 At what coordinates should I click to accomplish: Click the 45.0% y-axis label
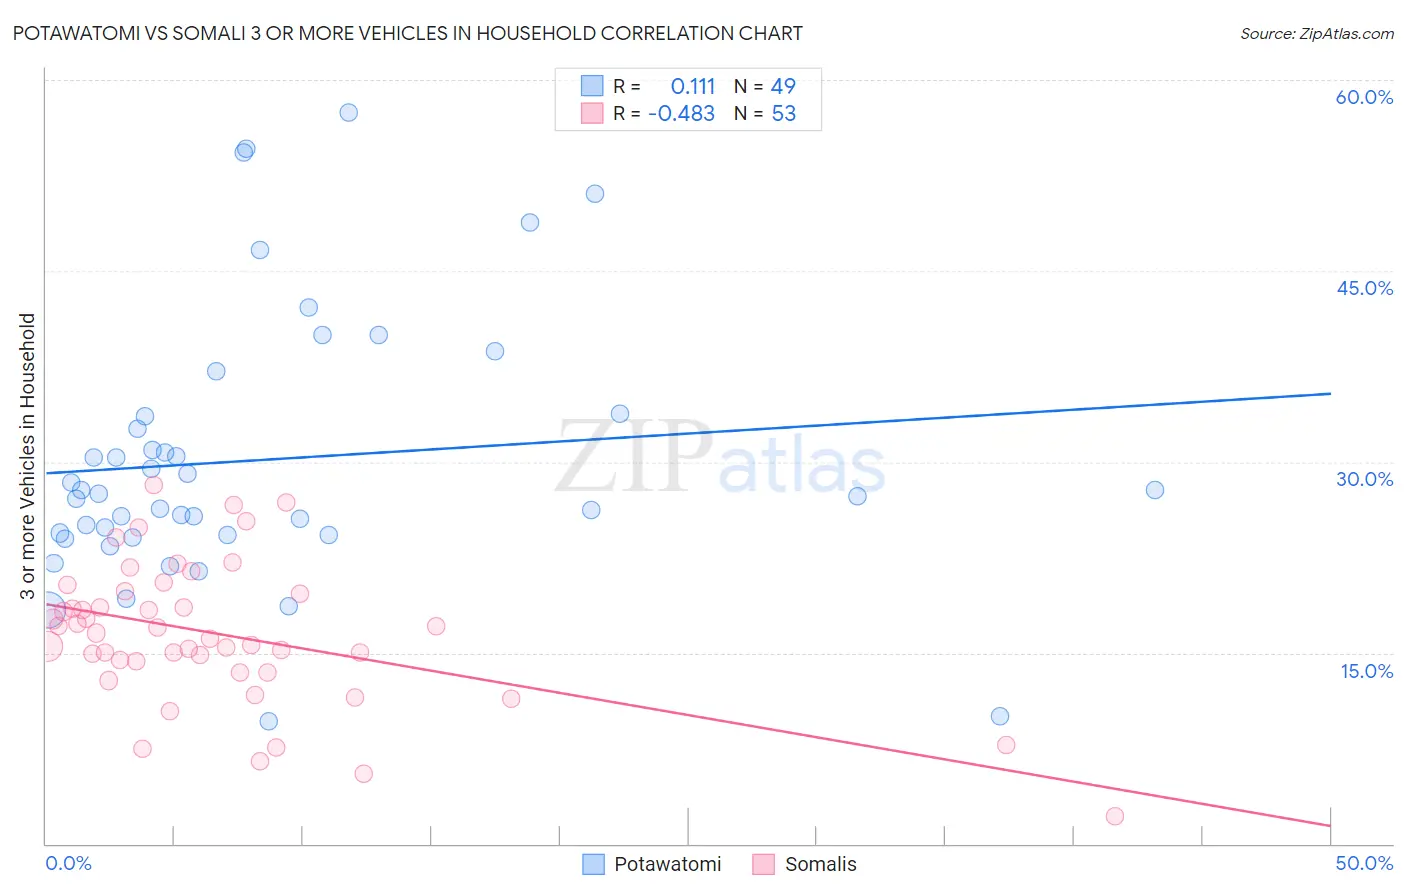[1364, 288]
